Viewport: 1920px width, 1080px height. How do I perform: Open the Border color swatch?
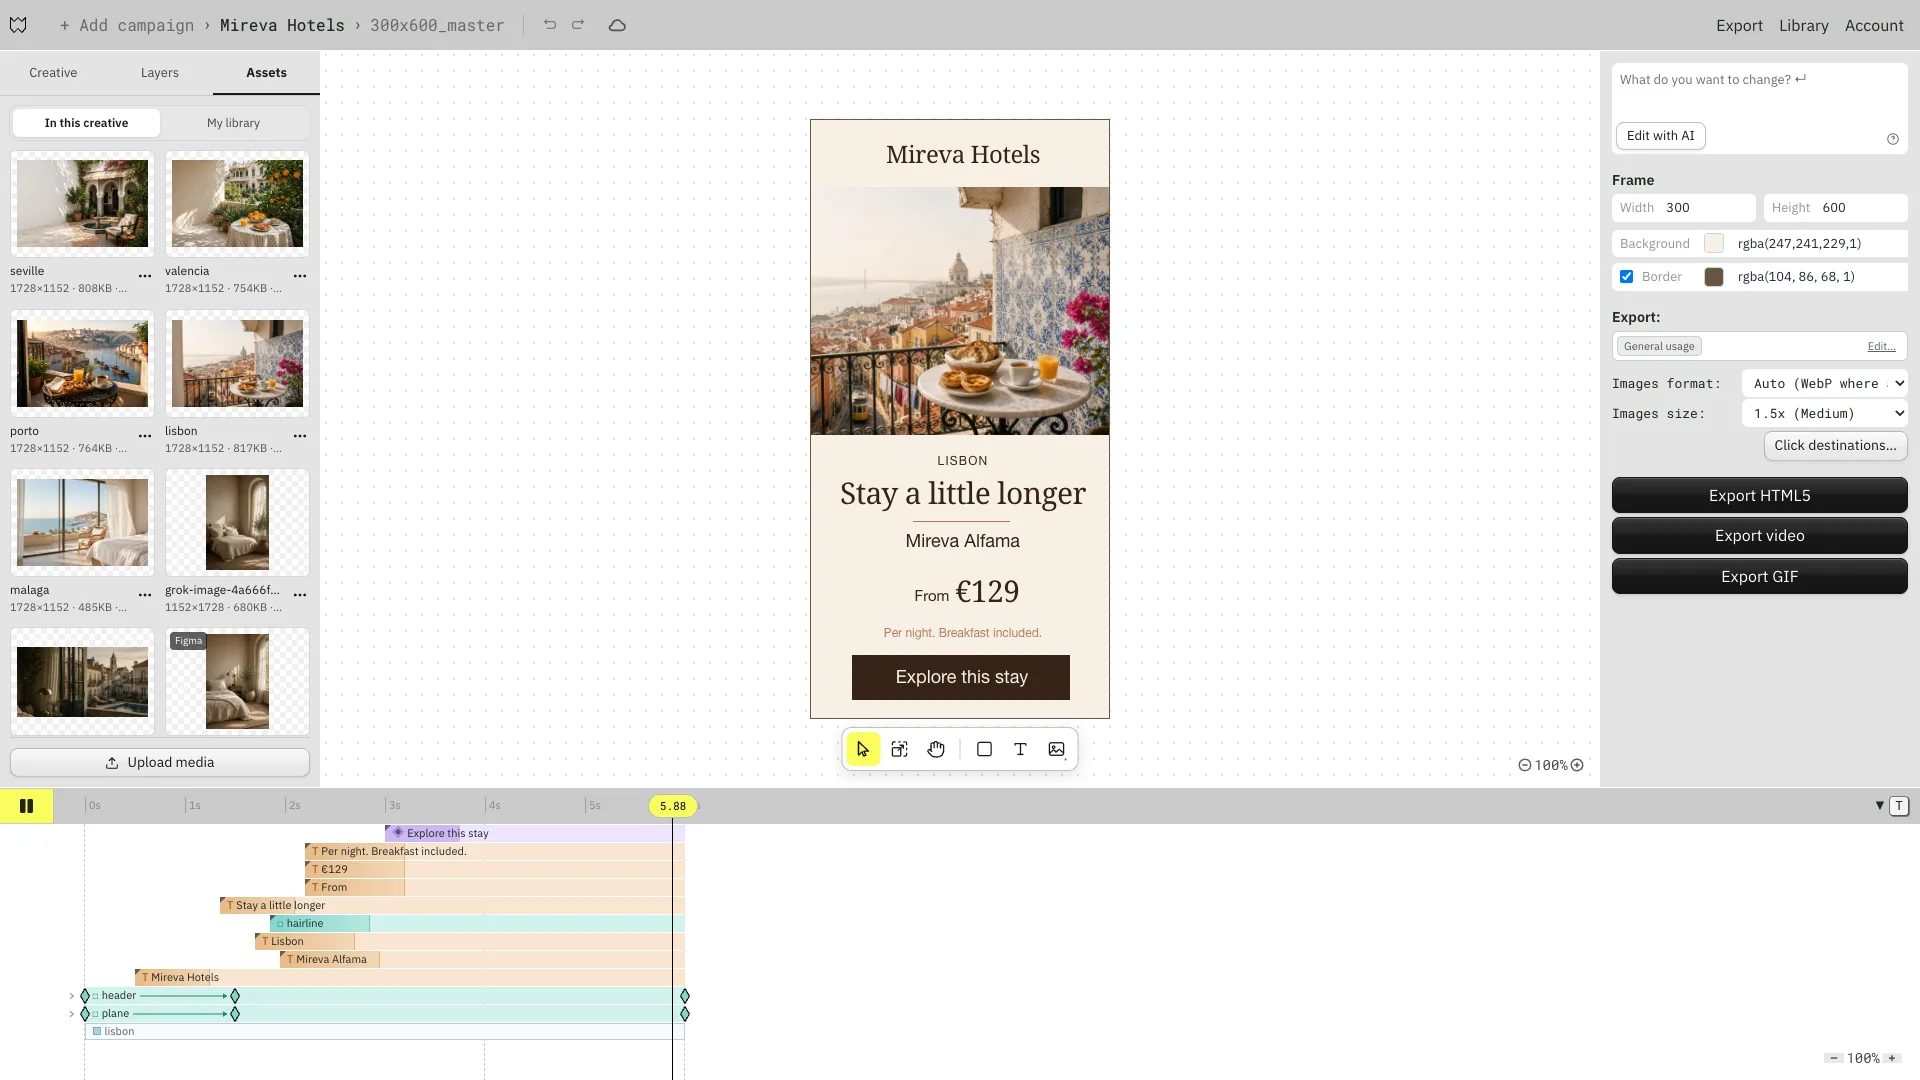coord(1714,277)
